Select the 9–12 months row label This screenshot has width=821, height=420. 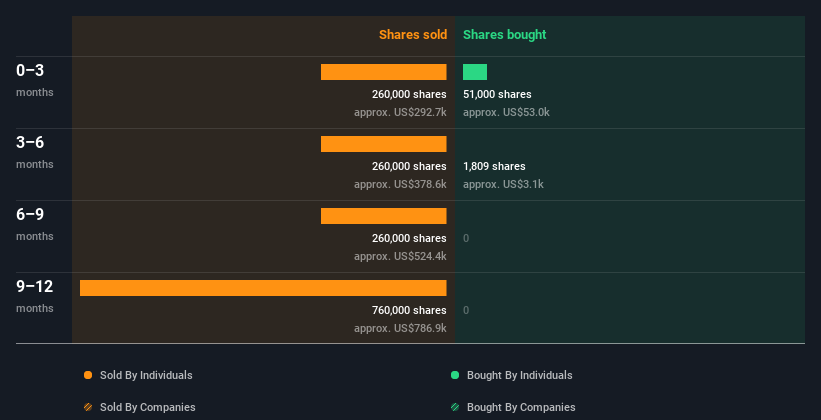coord(34,287)
